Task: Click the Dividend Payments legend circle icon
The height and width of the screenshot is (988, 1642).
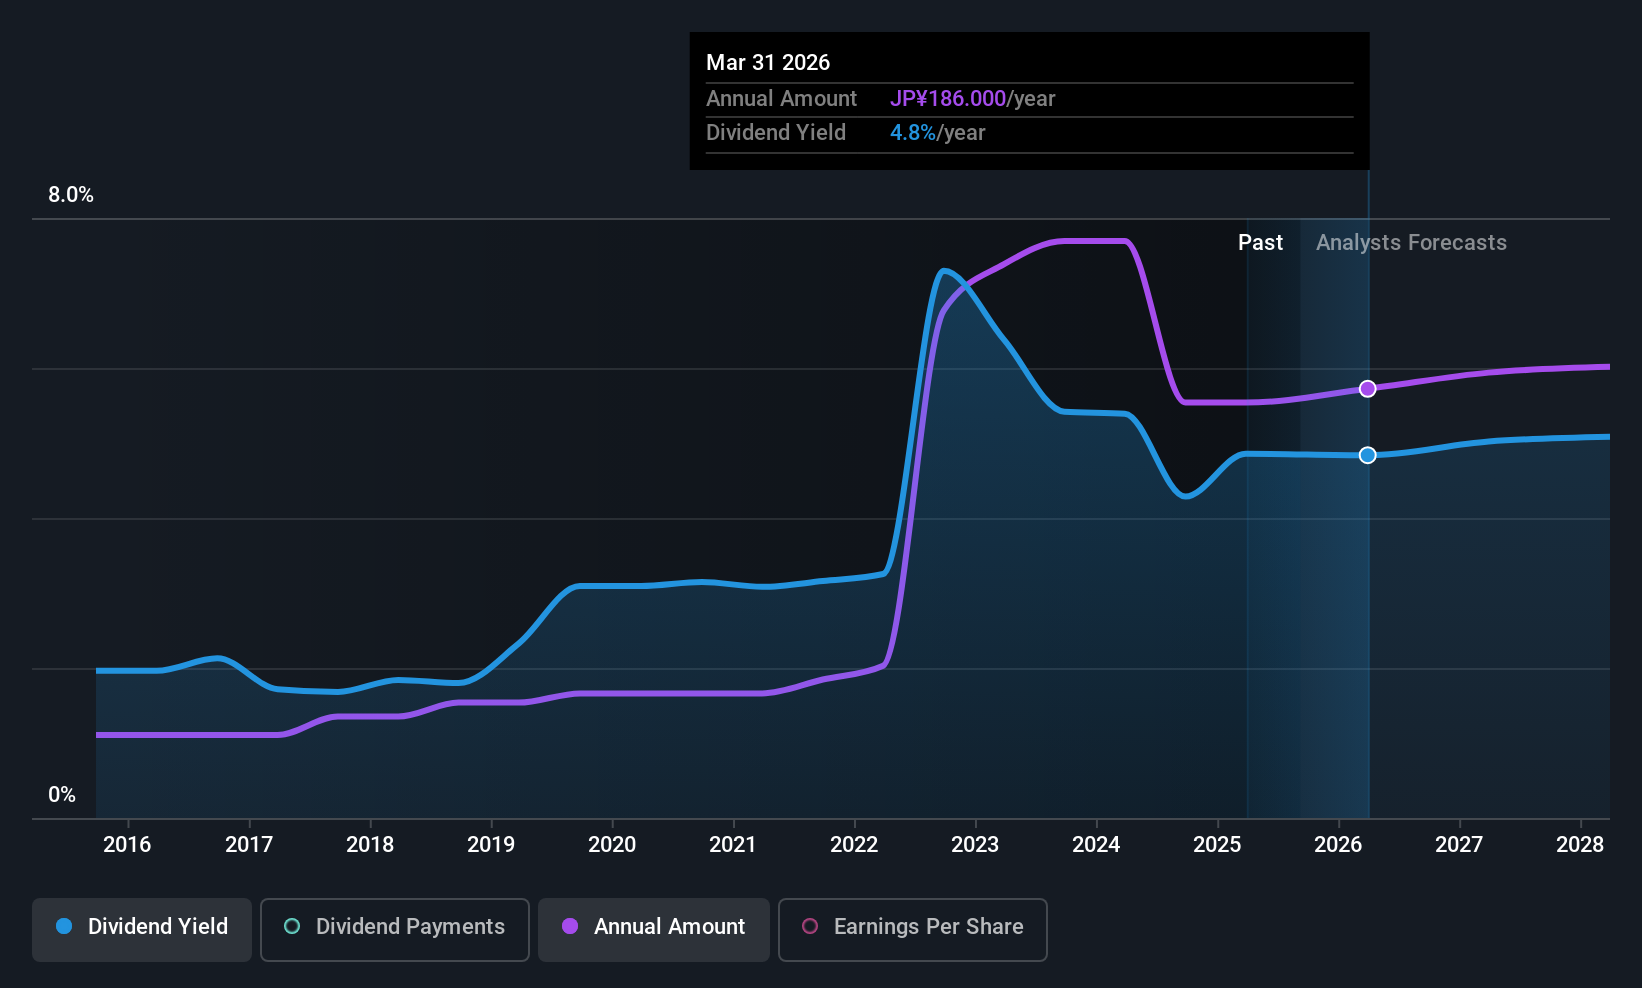Action: 292,926
